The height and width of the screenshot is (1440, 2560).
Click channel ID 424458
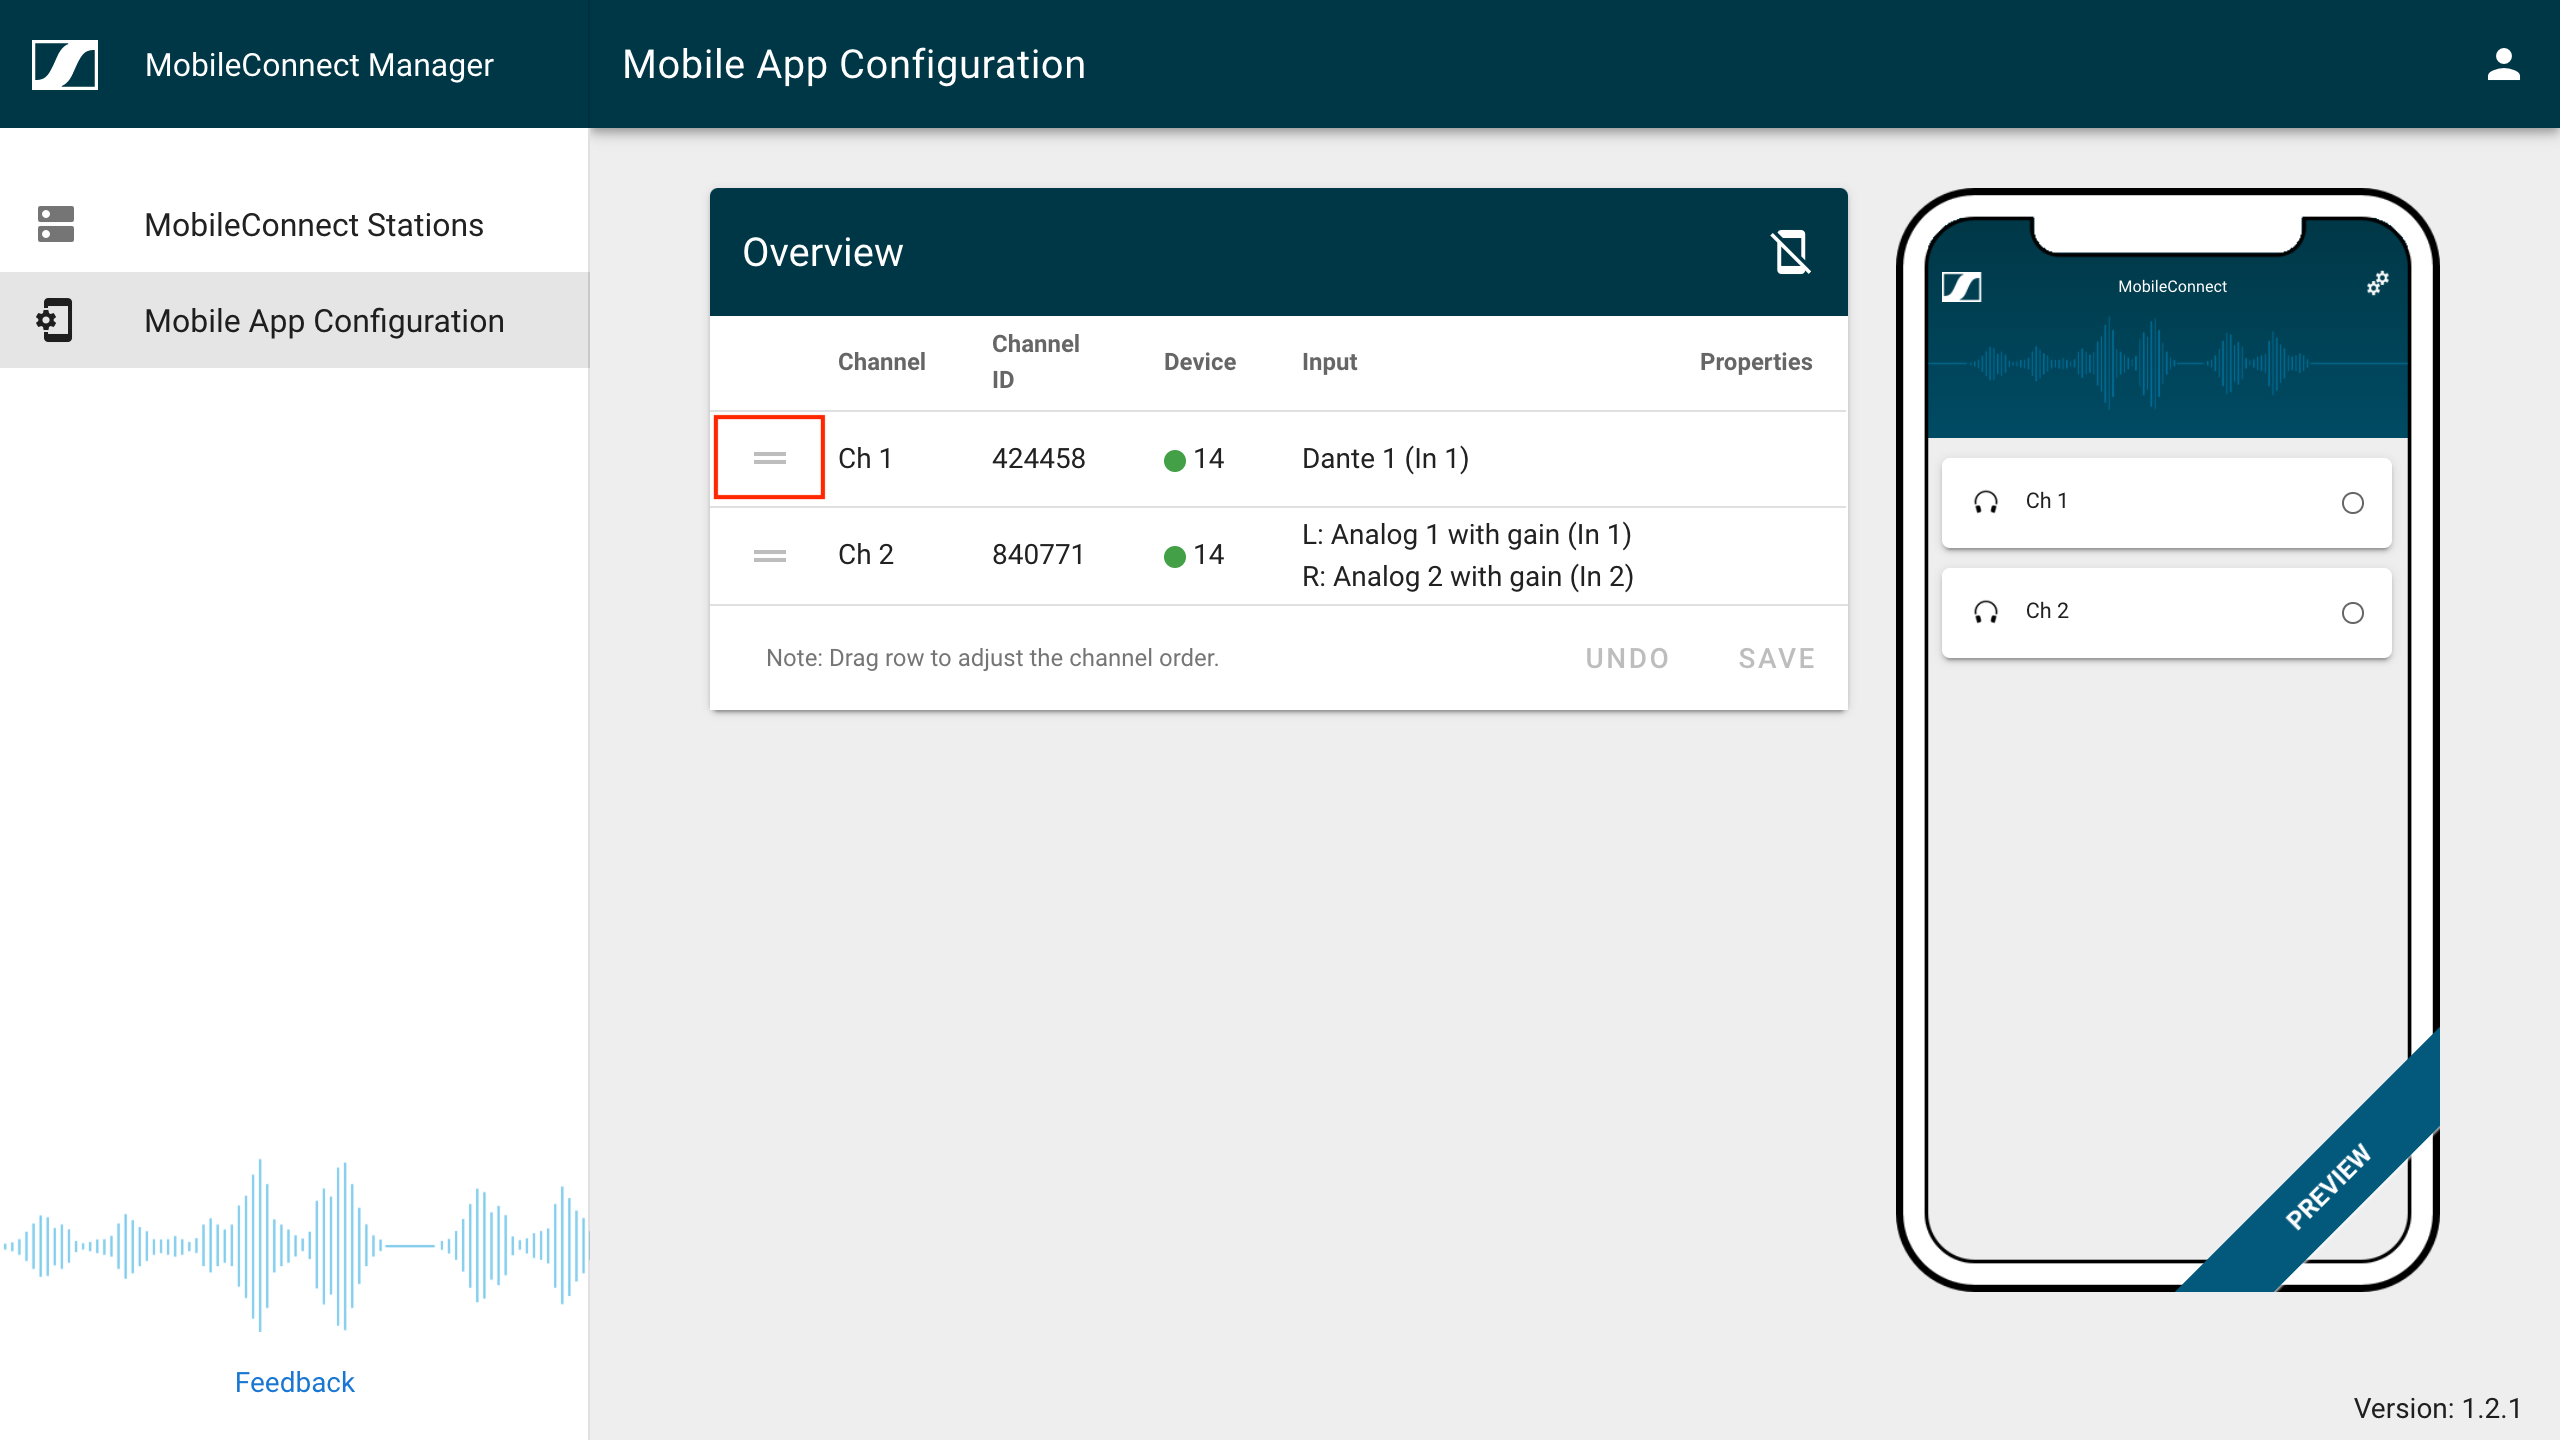coord(1038,458)
